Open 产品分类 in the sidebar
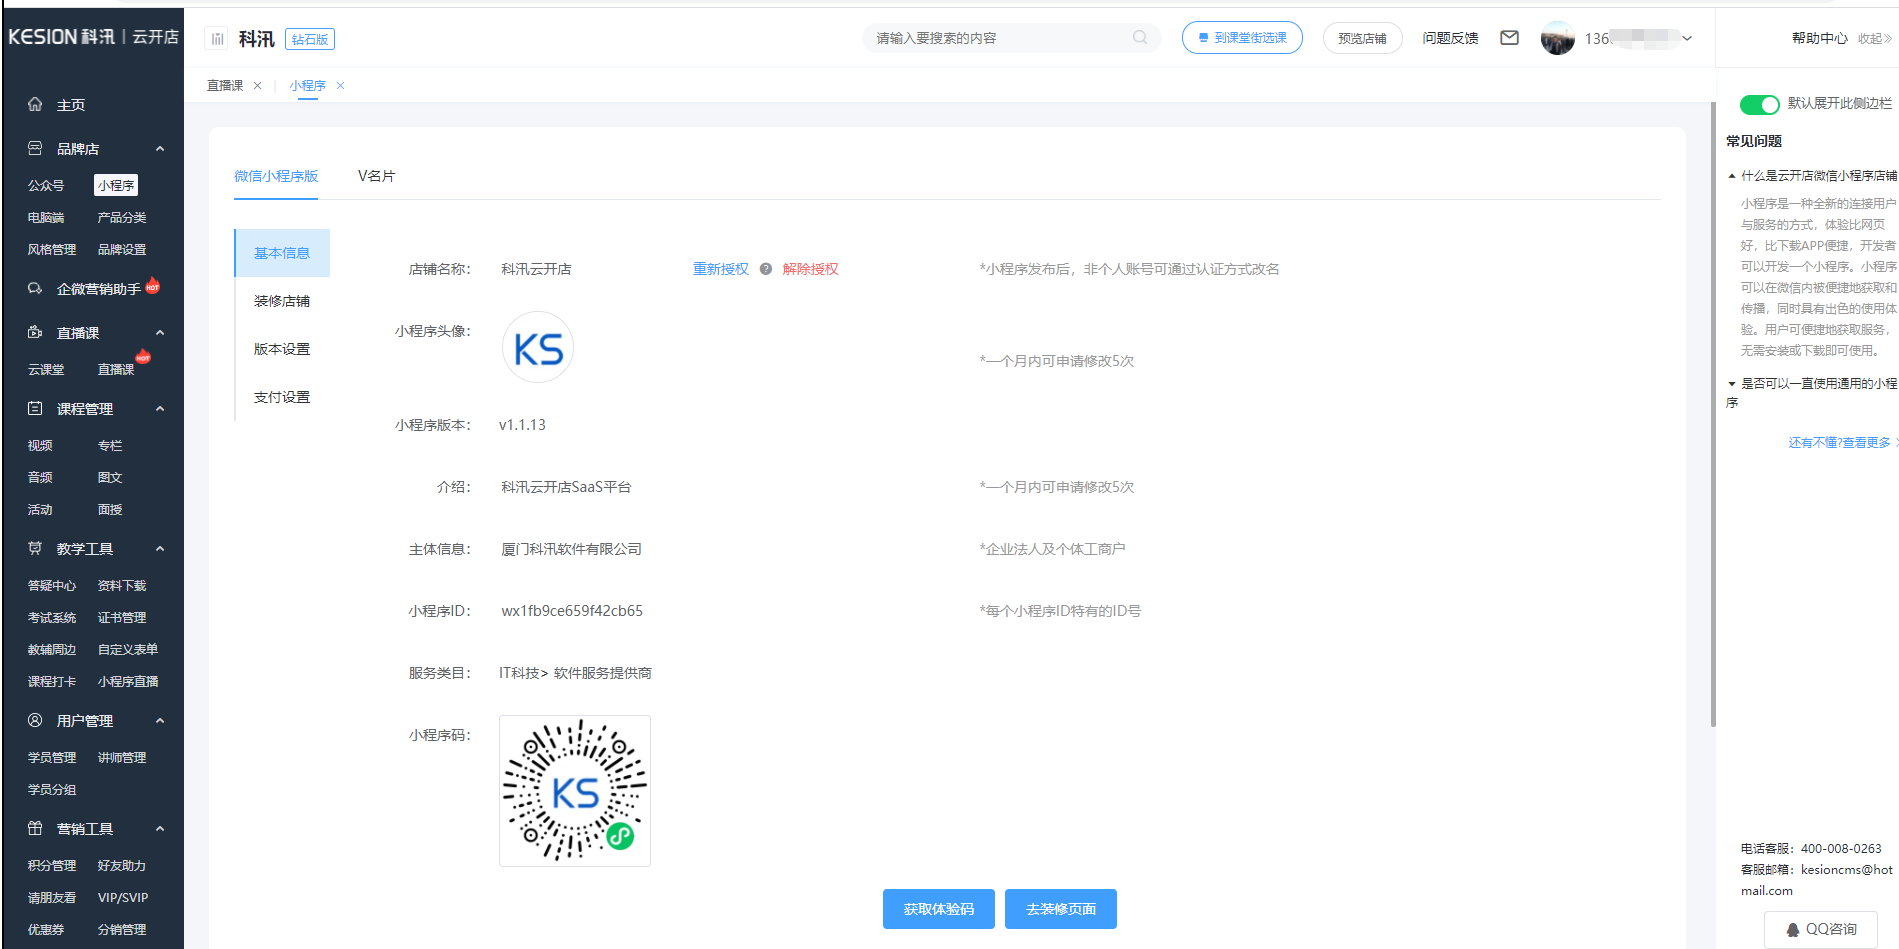The height and width of the screenshot is (949, 1899). (122, 217)
